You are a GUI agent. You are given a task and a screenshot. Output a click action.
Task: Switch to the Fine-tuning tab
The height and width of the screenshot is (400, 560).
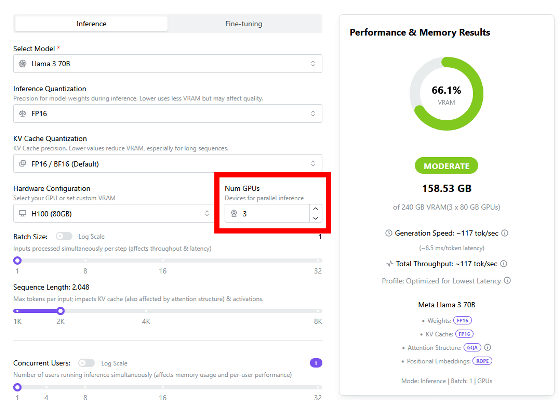point(244,24)
